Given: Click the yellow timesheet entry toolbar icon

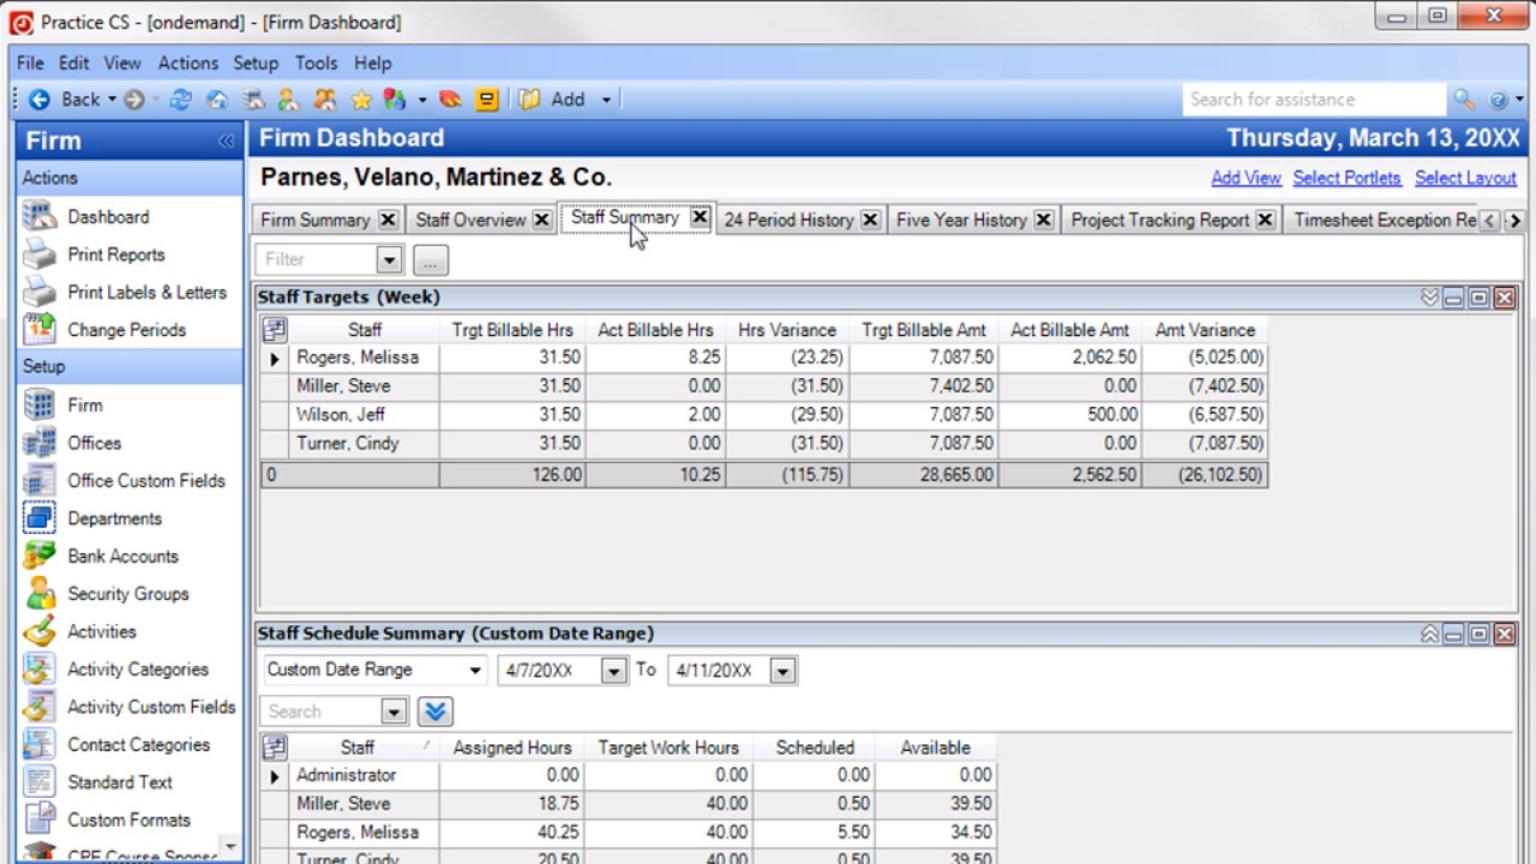Looking at the screenshot, I should coord(487,99).
